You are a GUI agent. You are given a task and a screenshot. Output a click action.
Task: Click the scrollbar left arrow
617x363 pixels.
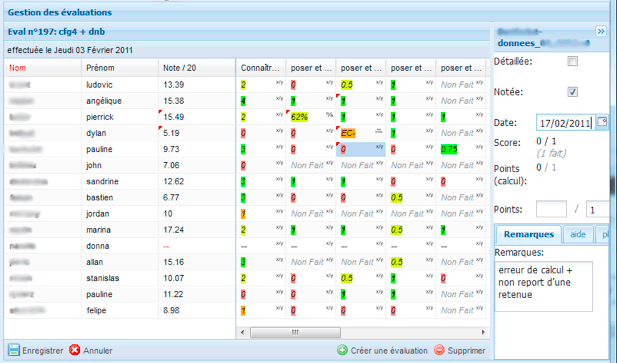pos(242,332)
